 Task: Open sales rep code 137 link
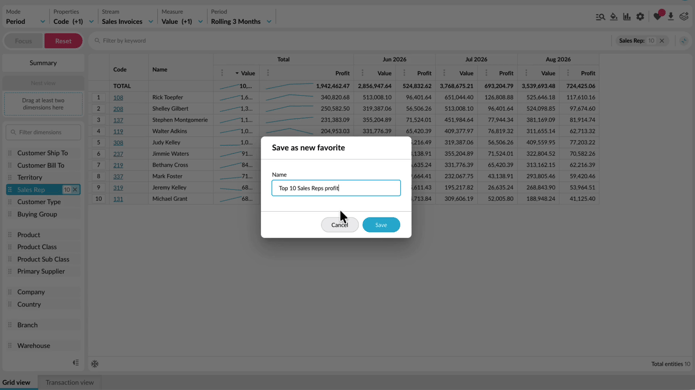[118, 120]
